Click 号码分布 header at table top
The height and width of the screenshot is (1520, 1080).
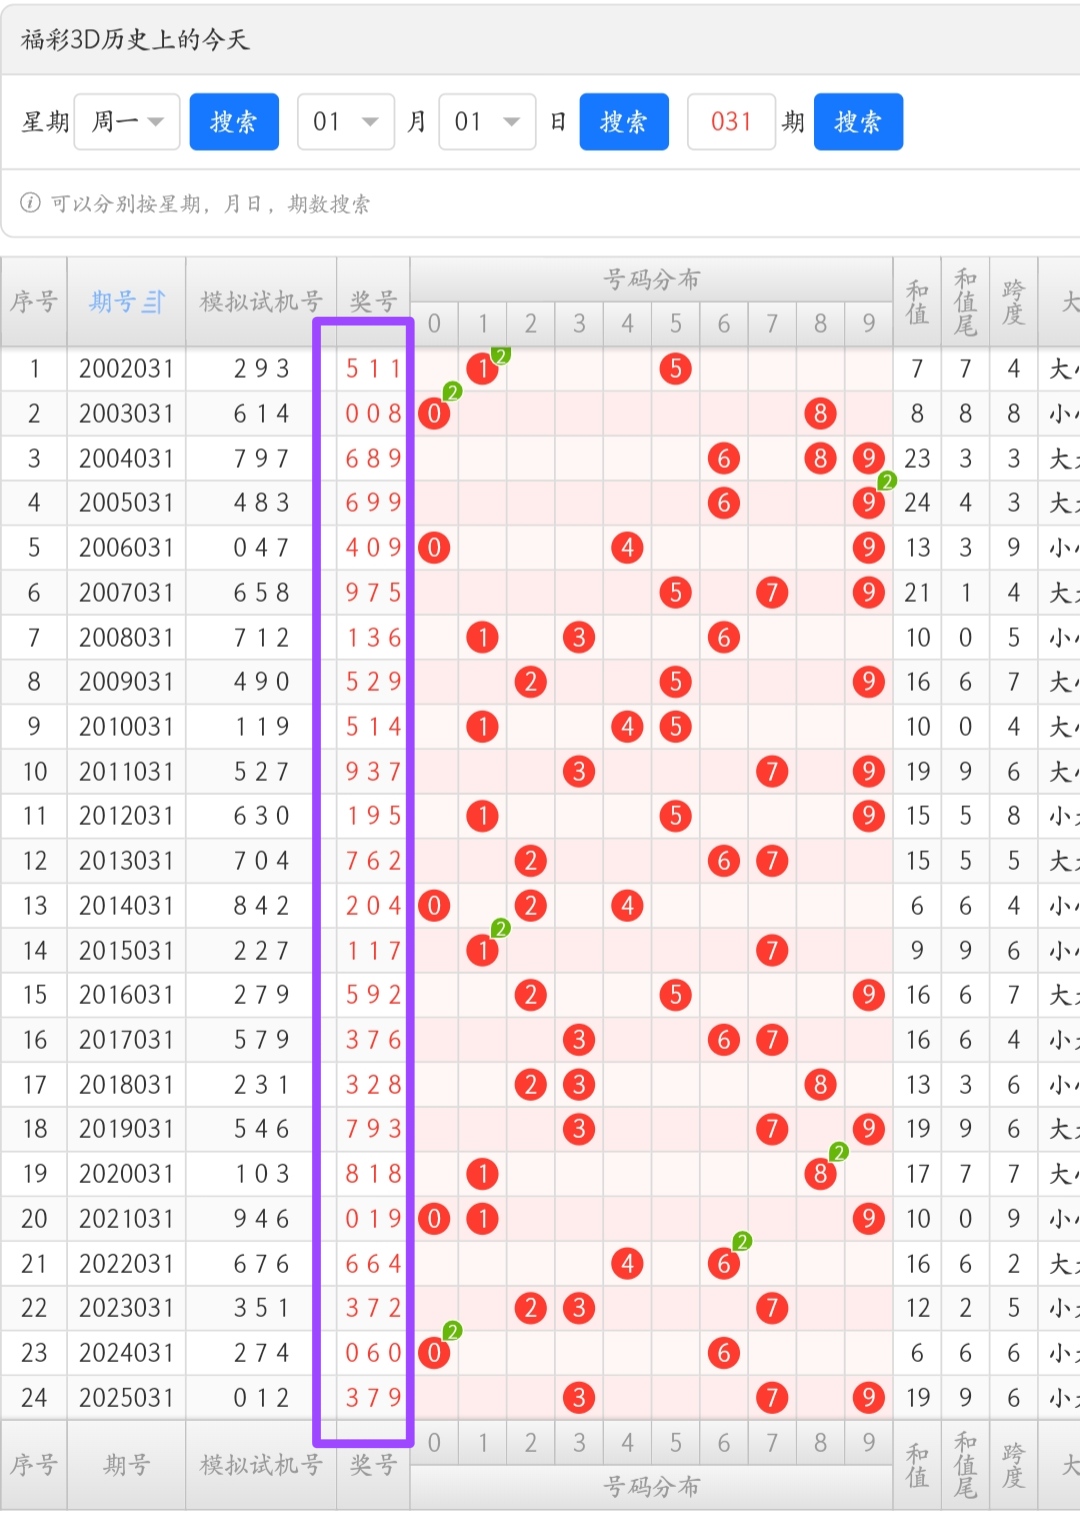point(651,280)
